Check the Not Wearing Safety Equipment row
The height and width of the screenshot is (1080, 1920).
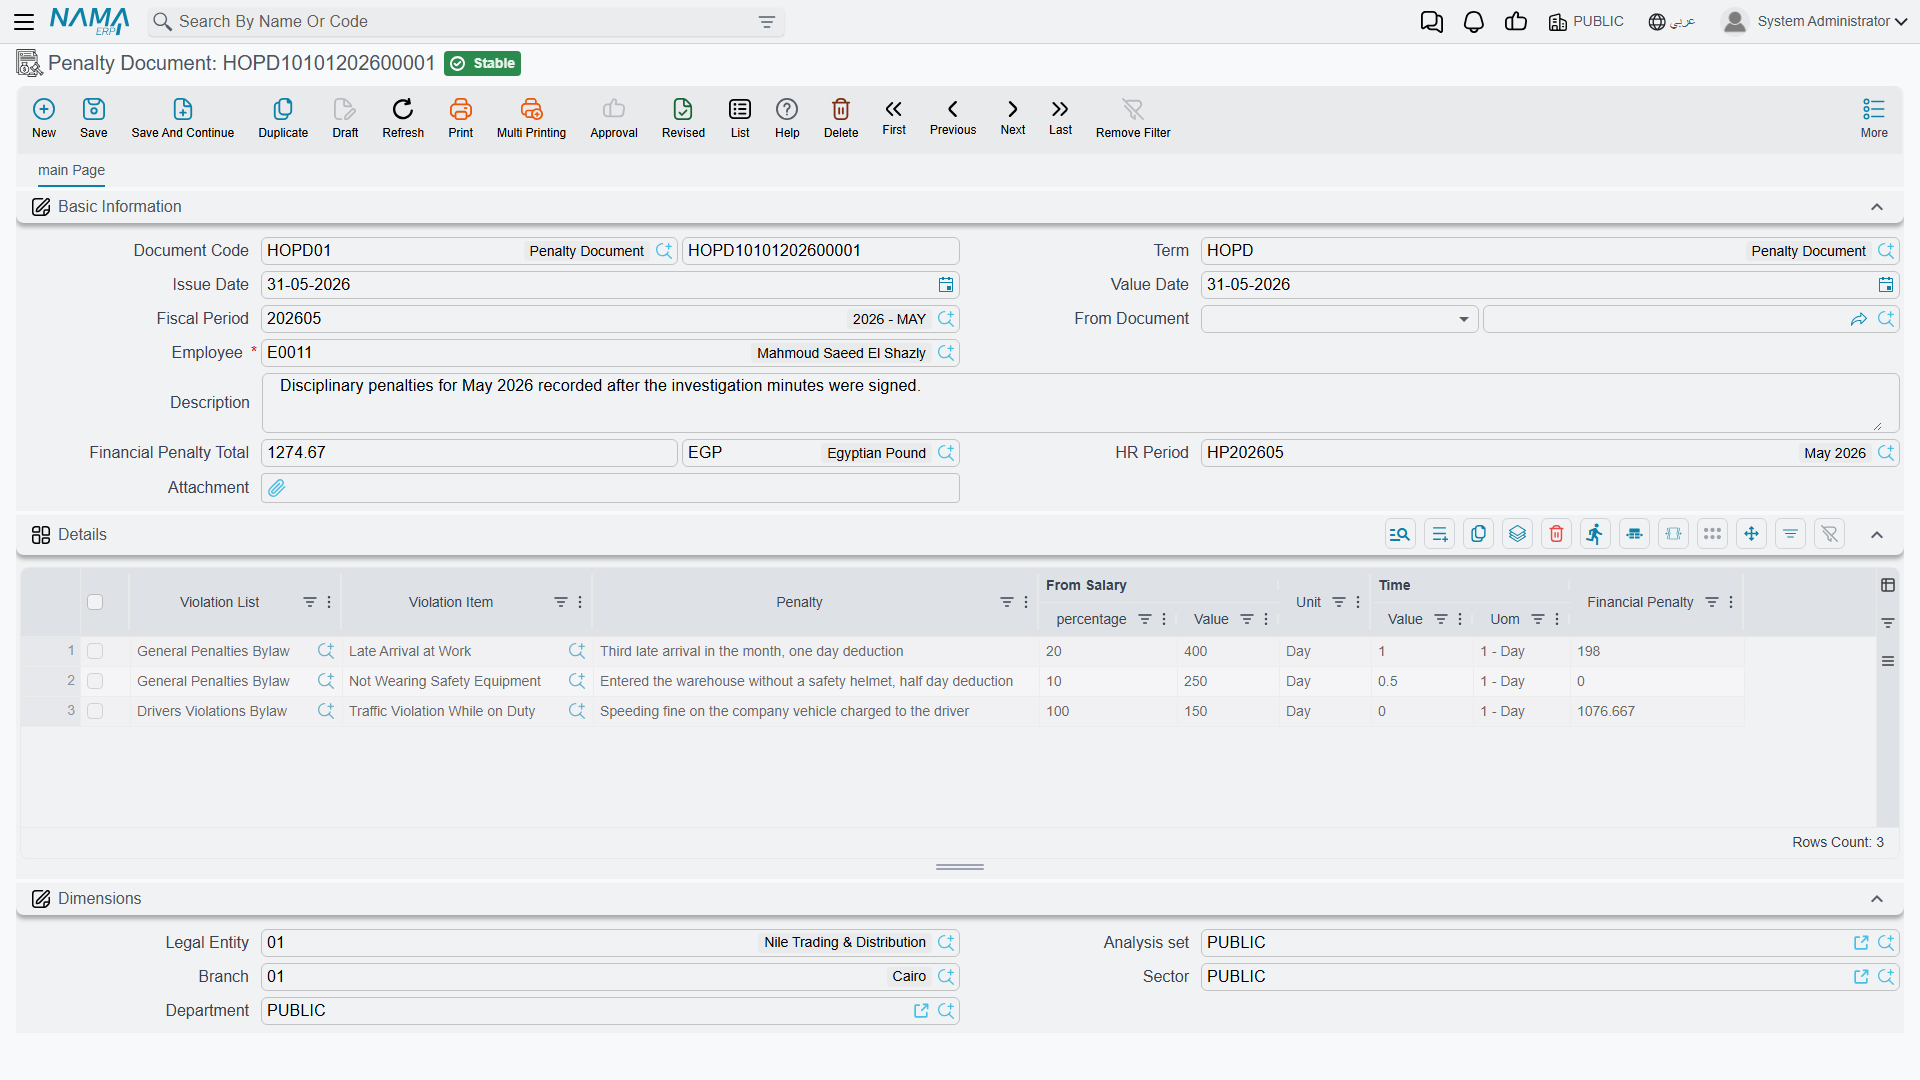pos(95,681)
